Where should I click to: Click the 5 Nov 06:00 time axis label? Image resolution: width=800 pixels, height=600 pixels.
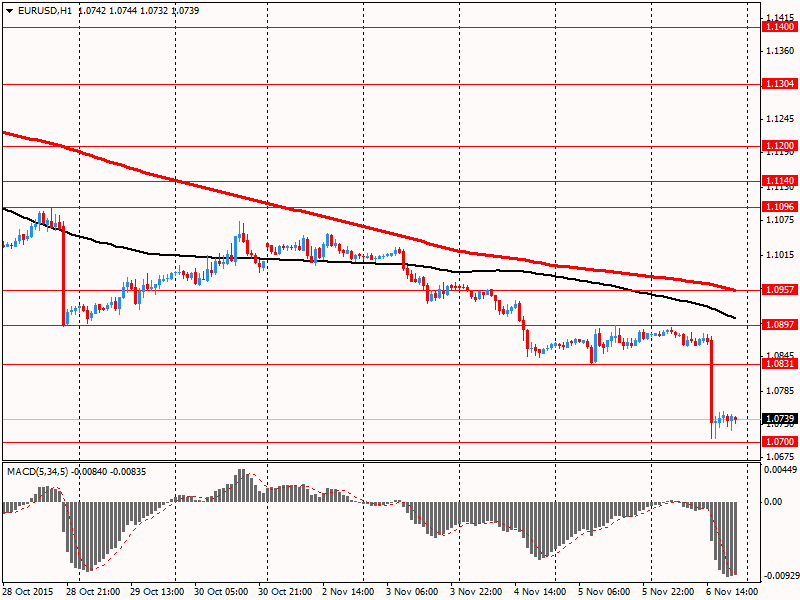point(605,592)
